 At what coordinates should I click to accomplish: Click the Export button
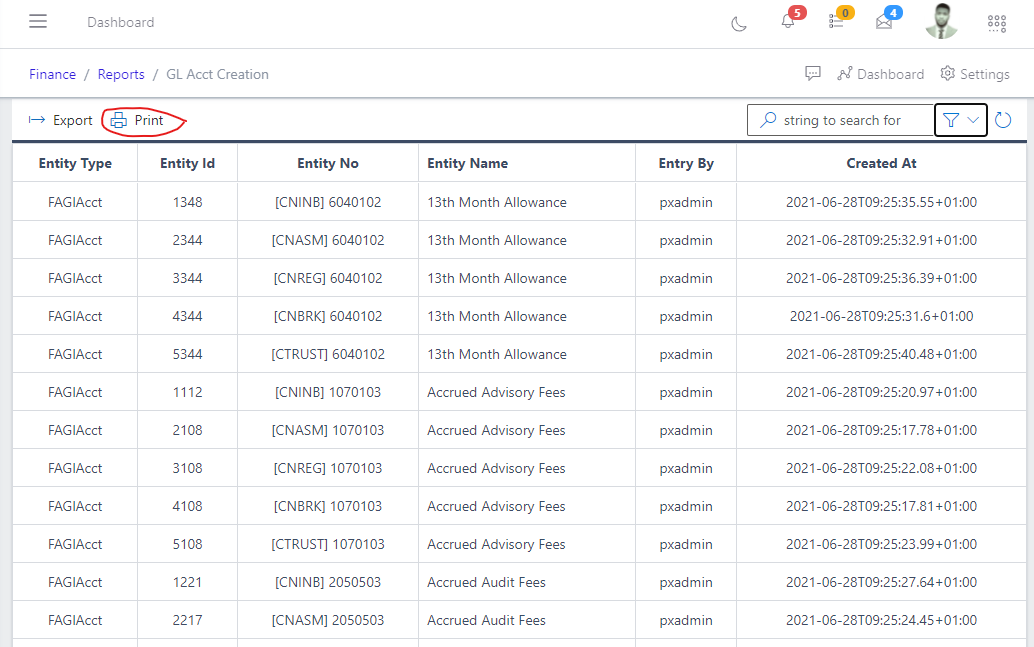60,119
